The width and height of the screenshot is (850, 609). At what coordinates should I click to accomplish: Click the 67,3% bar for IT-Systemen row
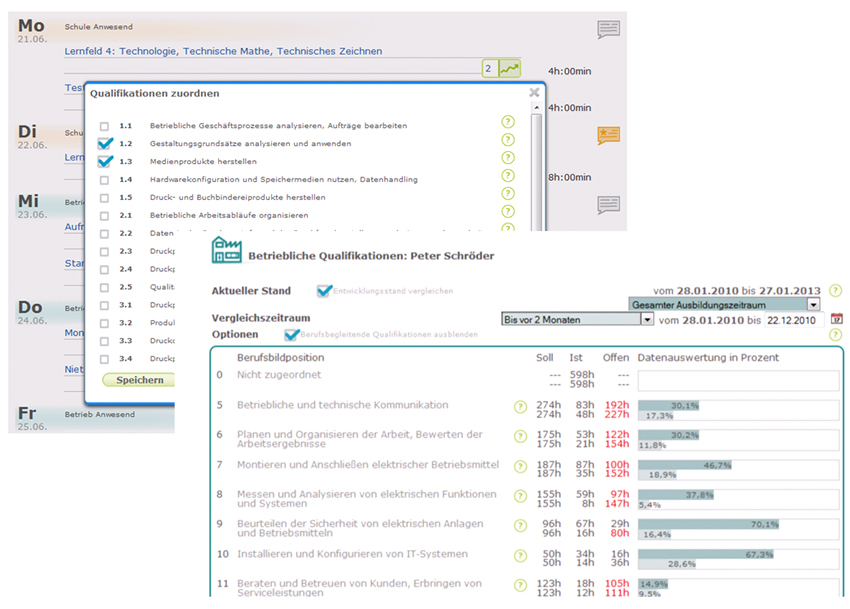(x=706, y=554)
